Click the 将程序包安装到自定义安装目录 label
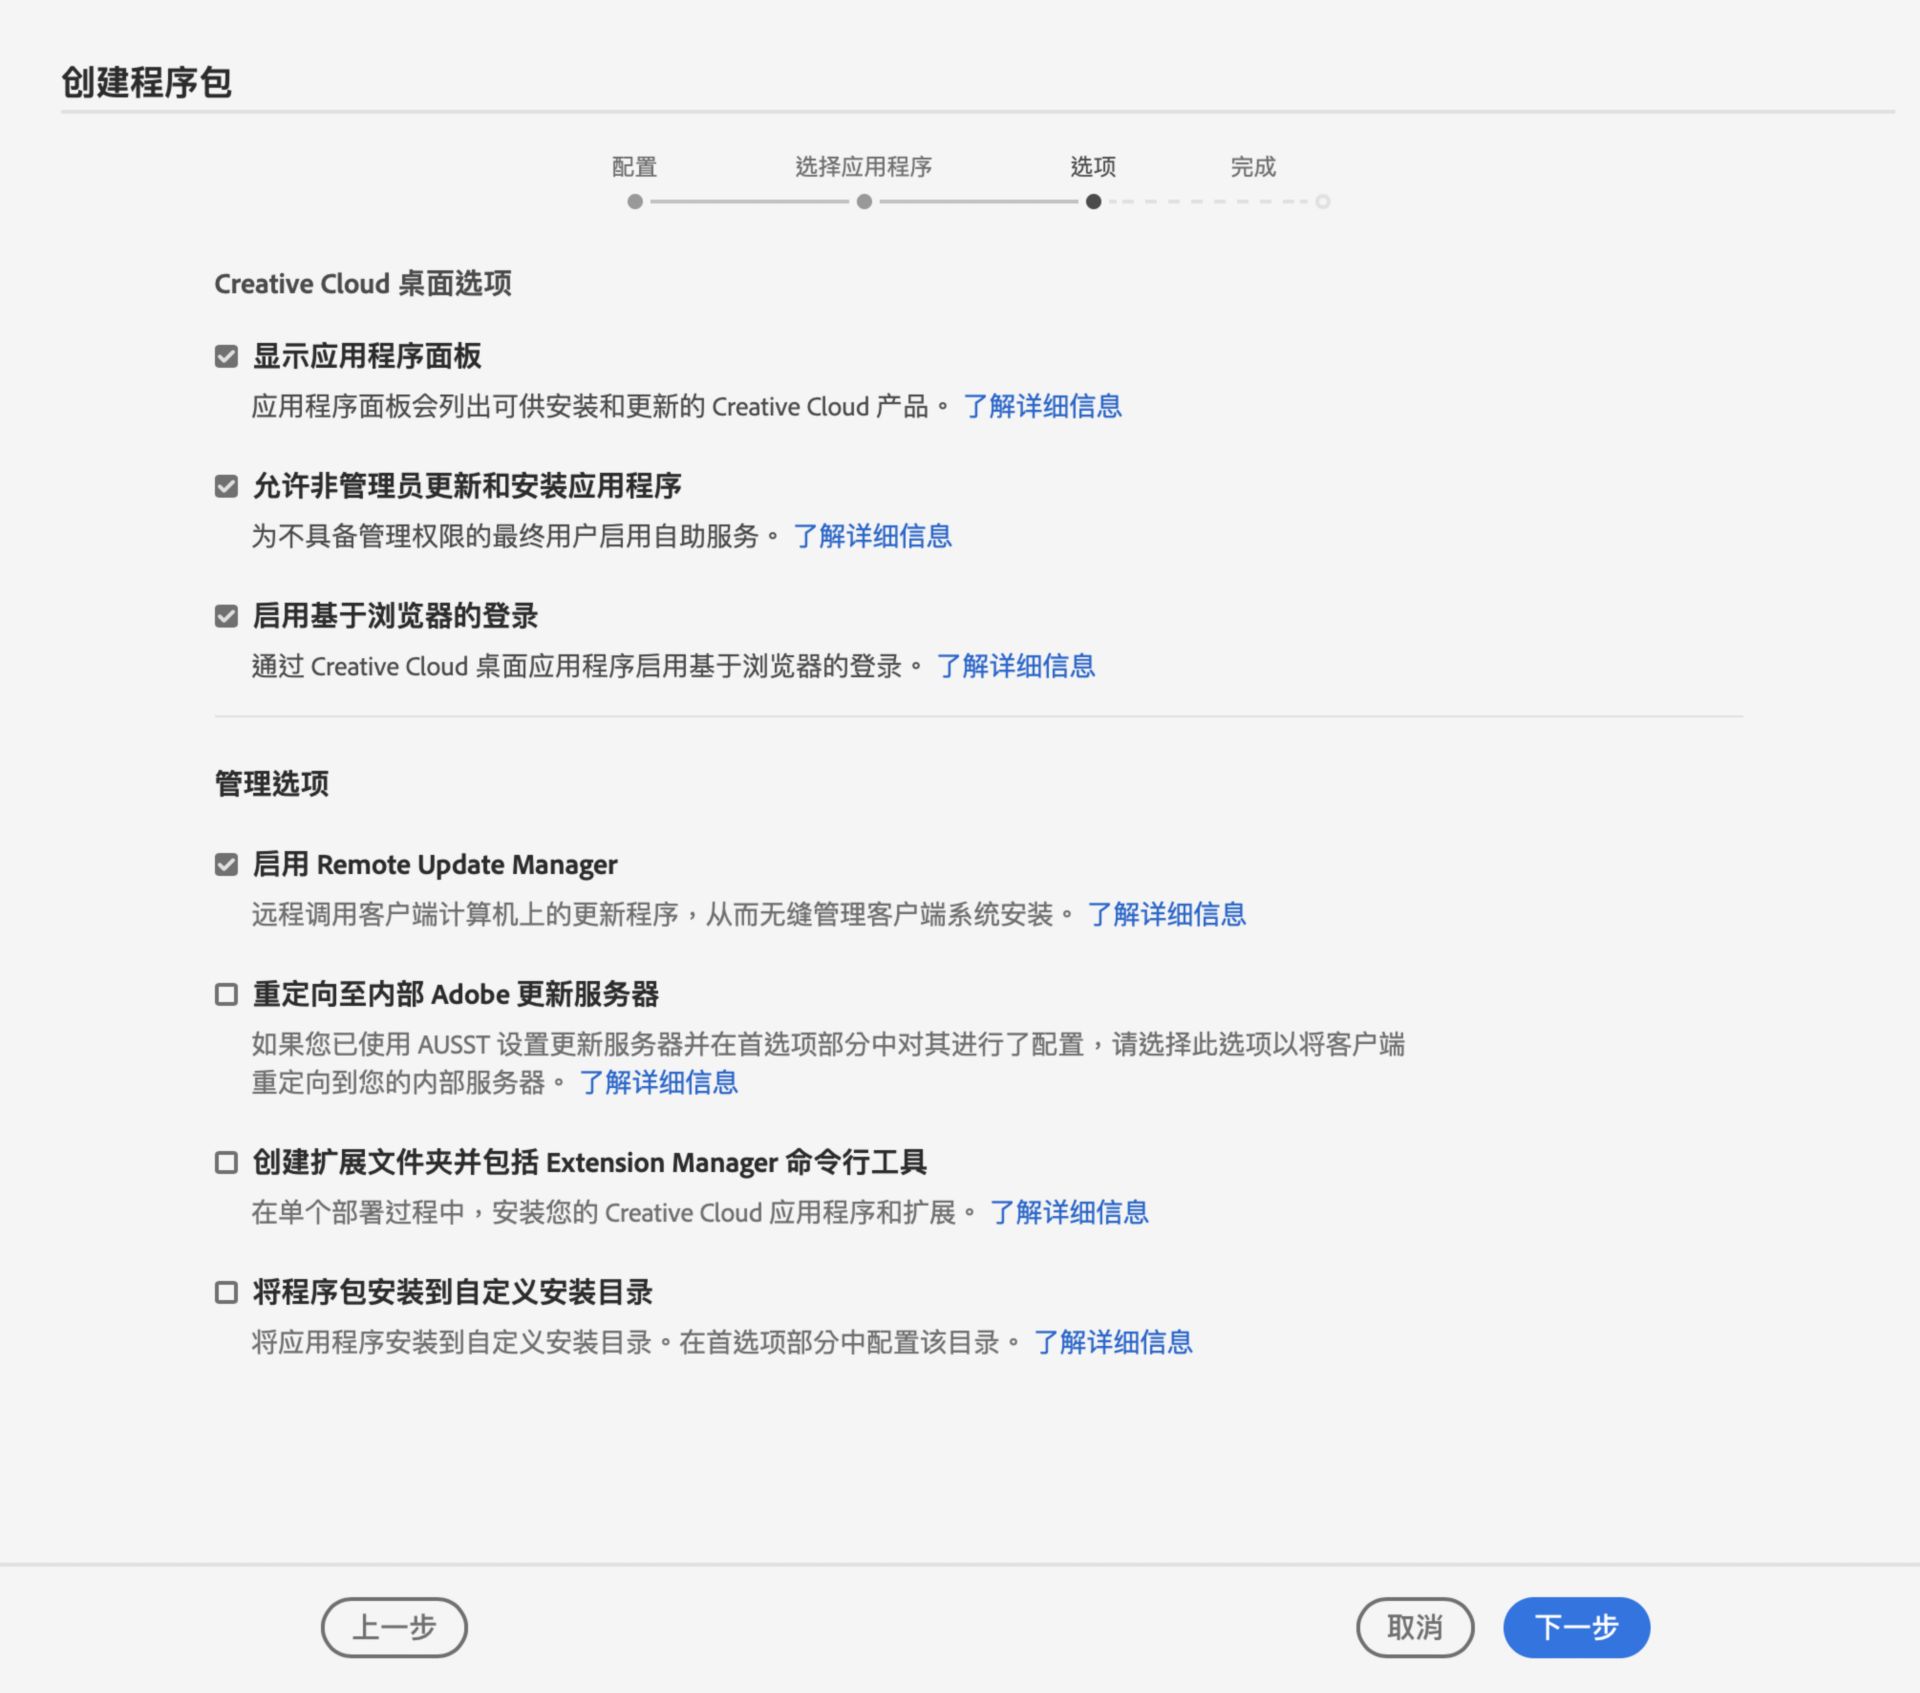The width and height of the screenshot is (1920, 1693). click(x=453, y=1293)
